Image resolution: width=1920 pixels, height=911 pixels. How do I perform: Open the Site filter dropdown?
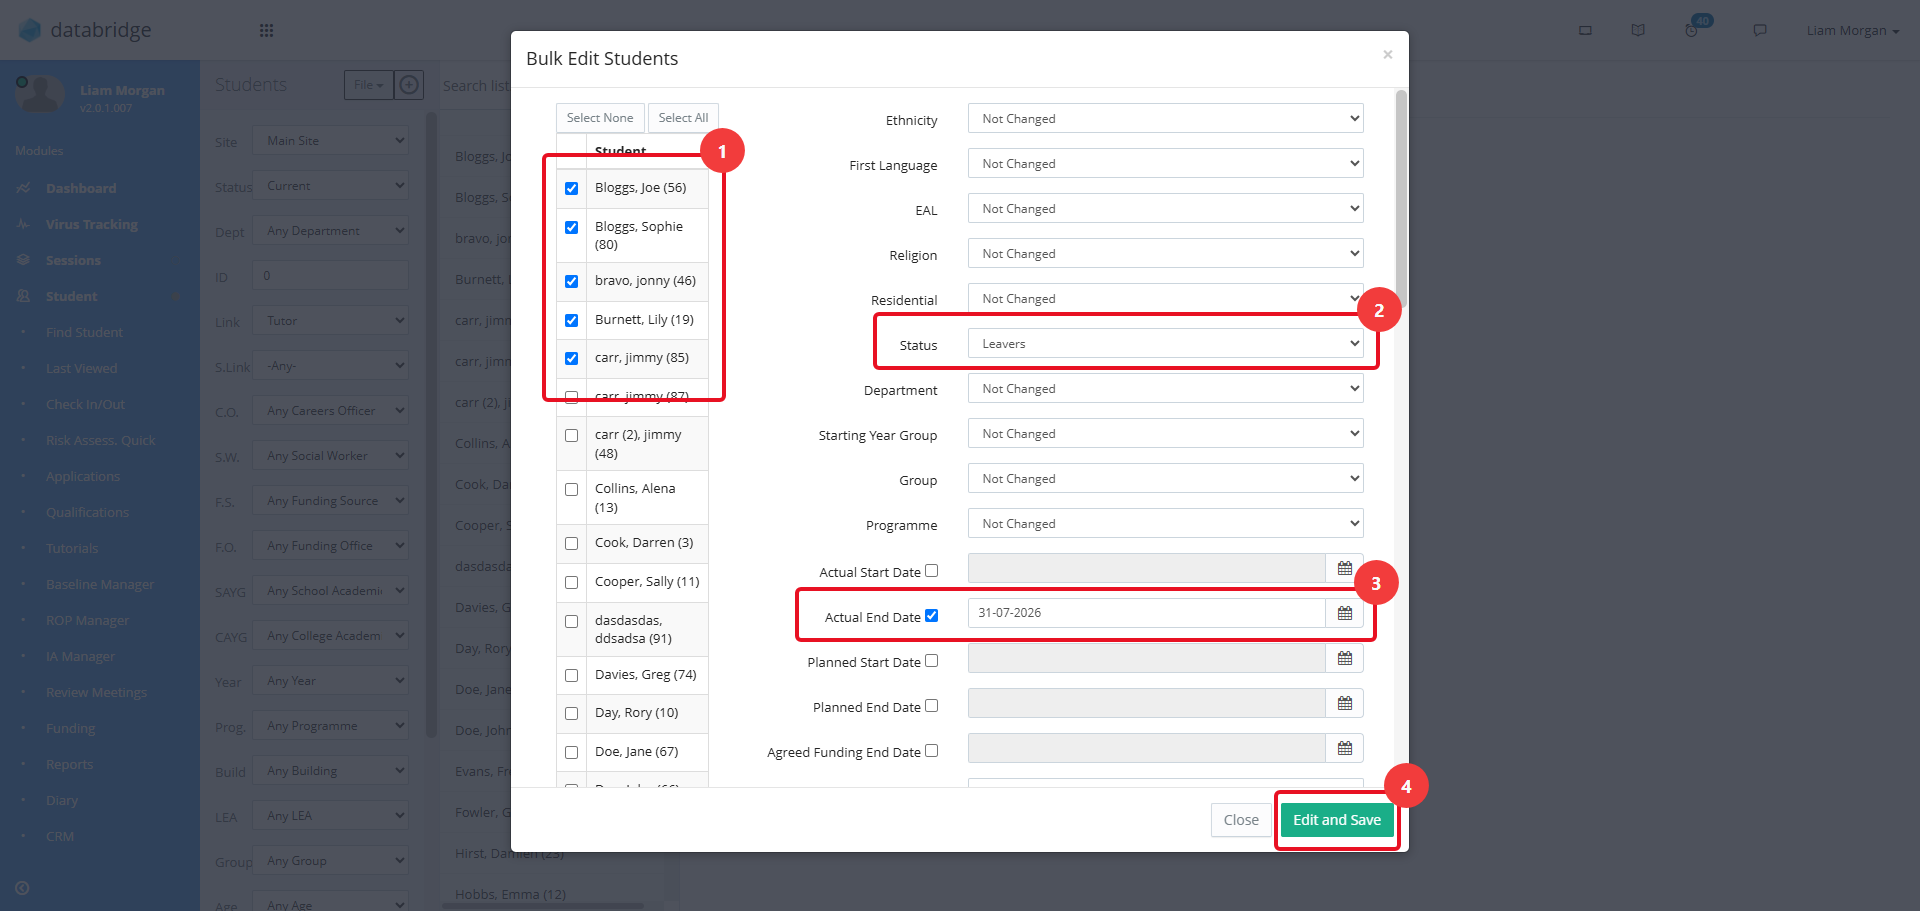(330, 140)
